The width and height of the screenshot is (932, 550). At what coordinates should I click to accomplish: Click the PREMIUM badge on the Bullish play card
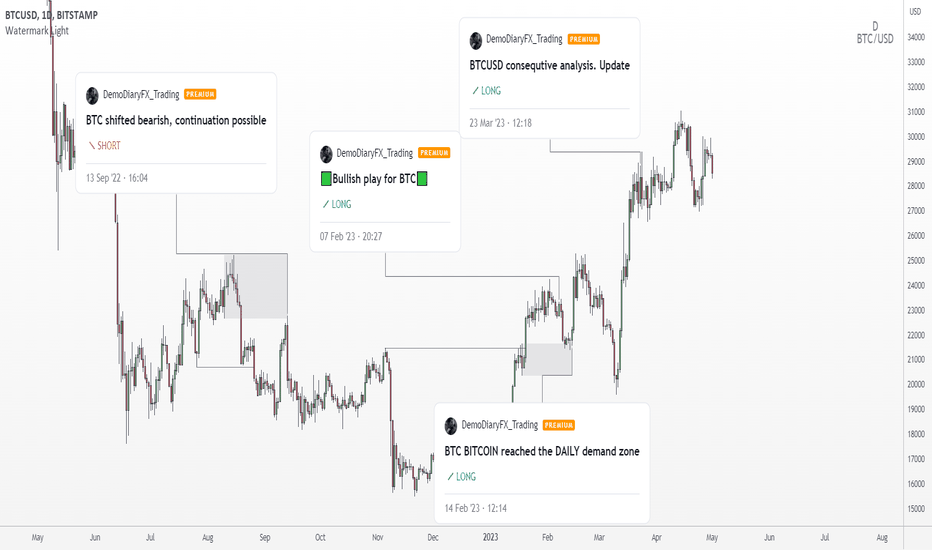click(x=434, y=153)
